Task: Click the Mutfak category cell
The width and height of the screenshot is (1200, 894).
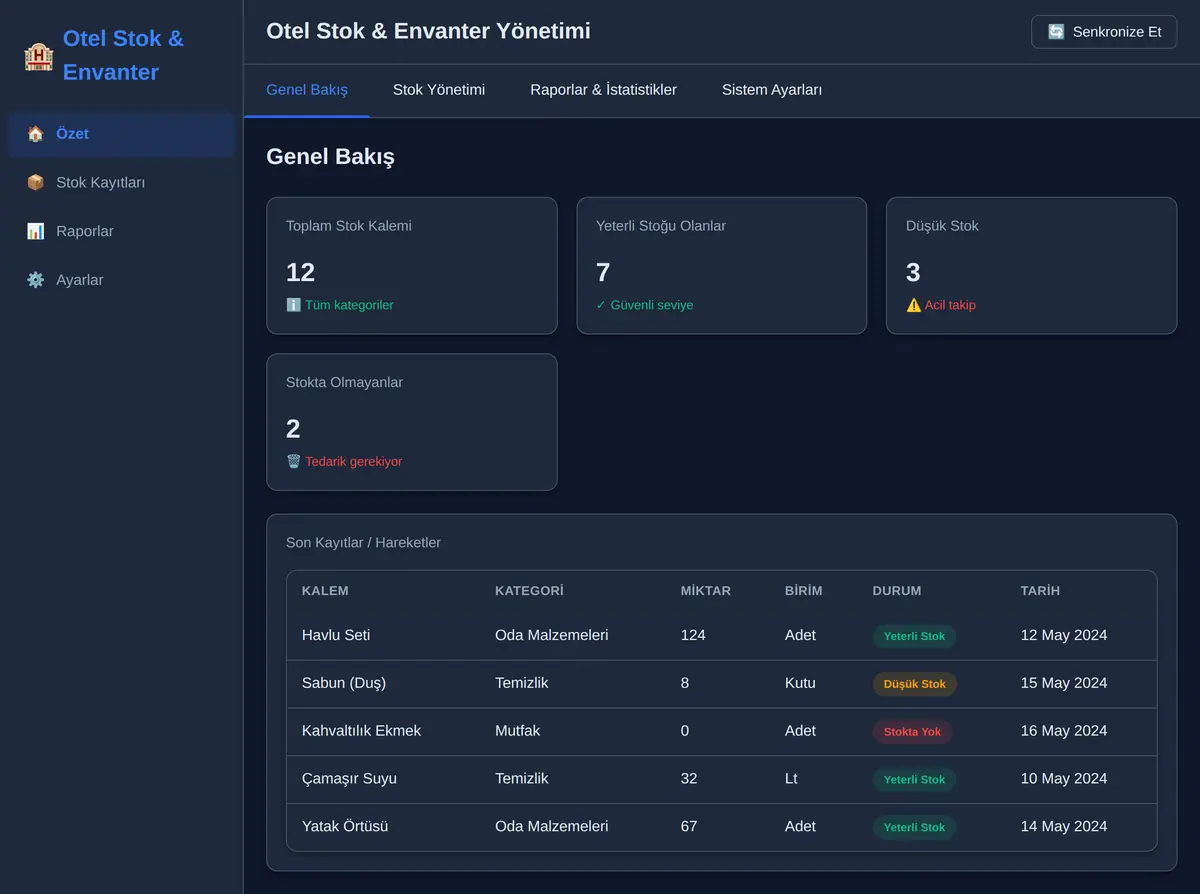Action: pyautogui.click(x=517, y=731)
